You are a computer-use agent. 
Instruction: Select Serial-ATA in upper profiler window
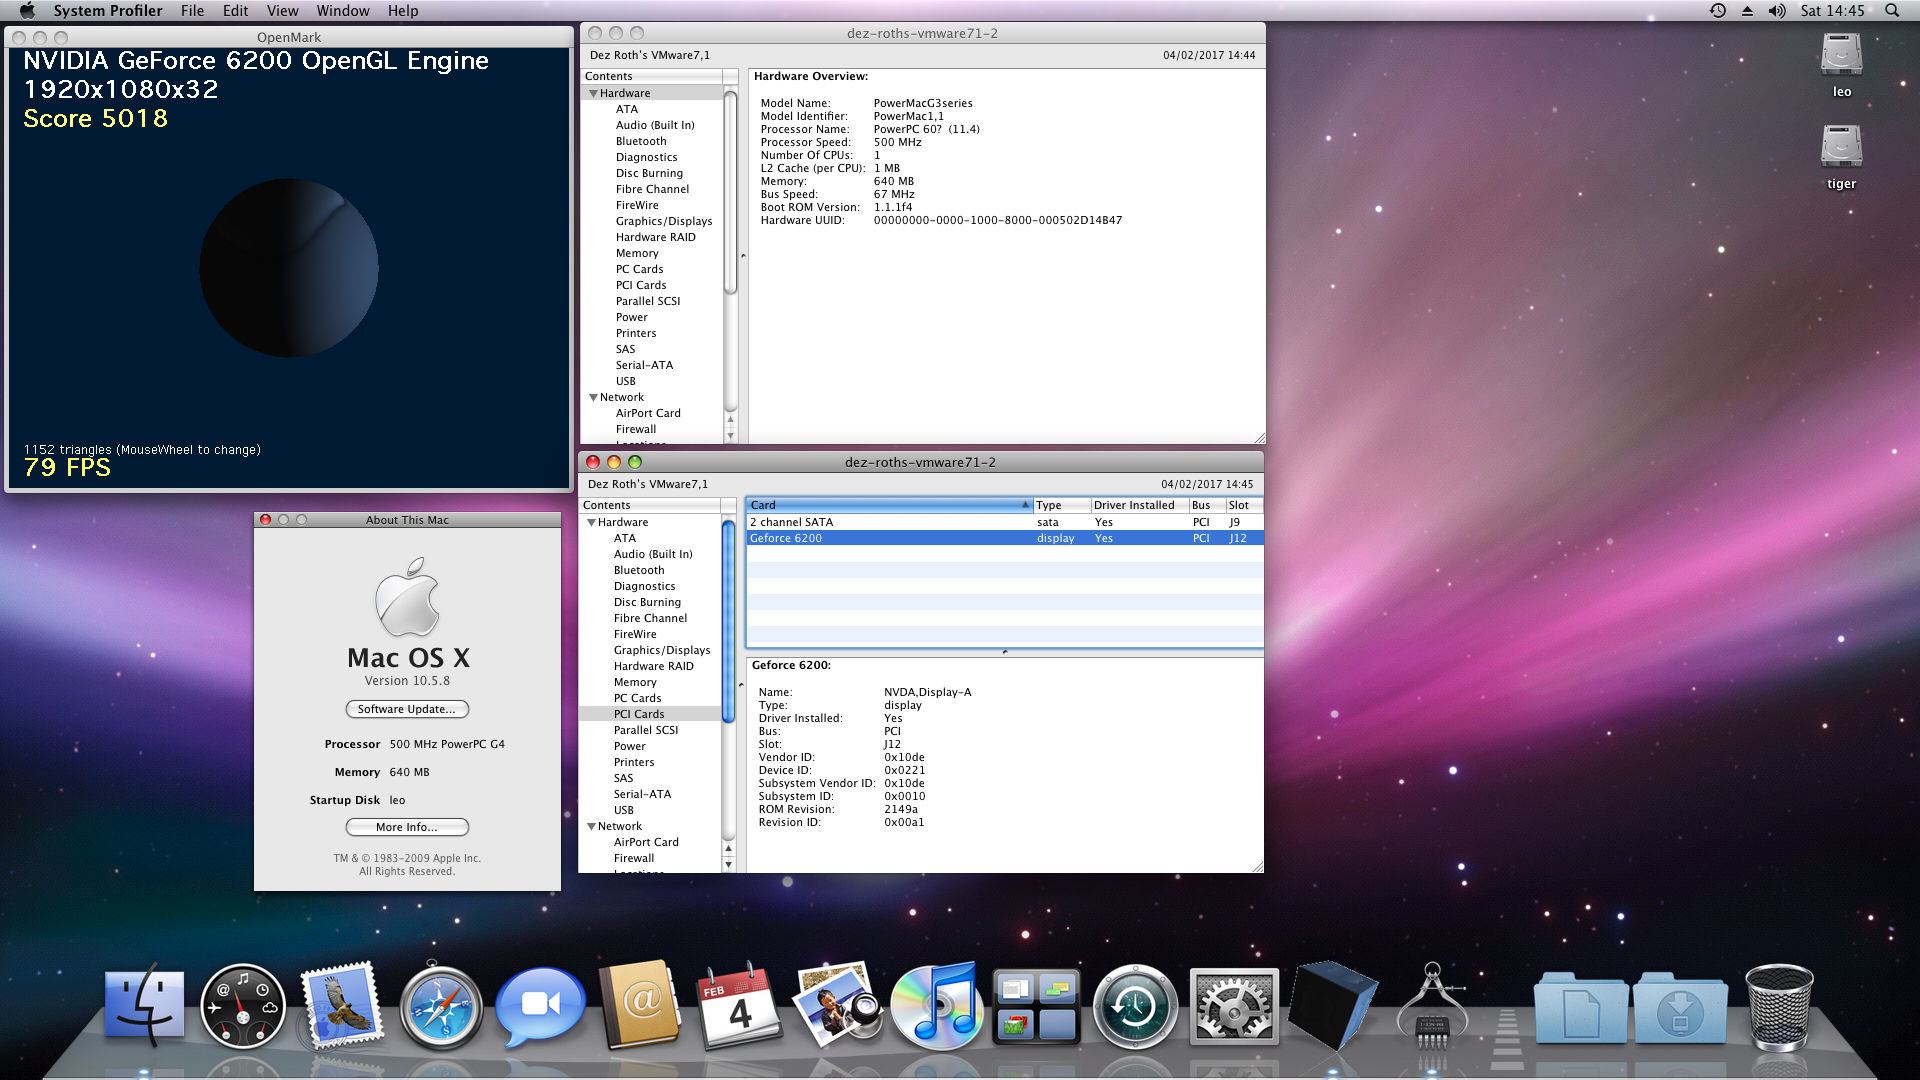[x=644, y=365]
